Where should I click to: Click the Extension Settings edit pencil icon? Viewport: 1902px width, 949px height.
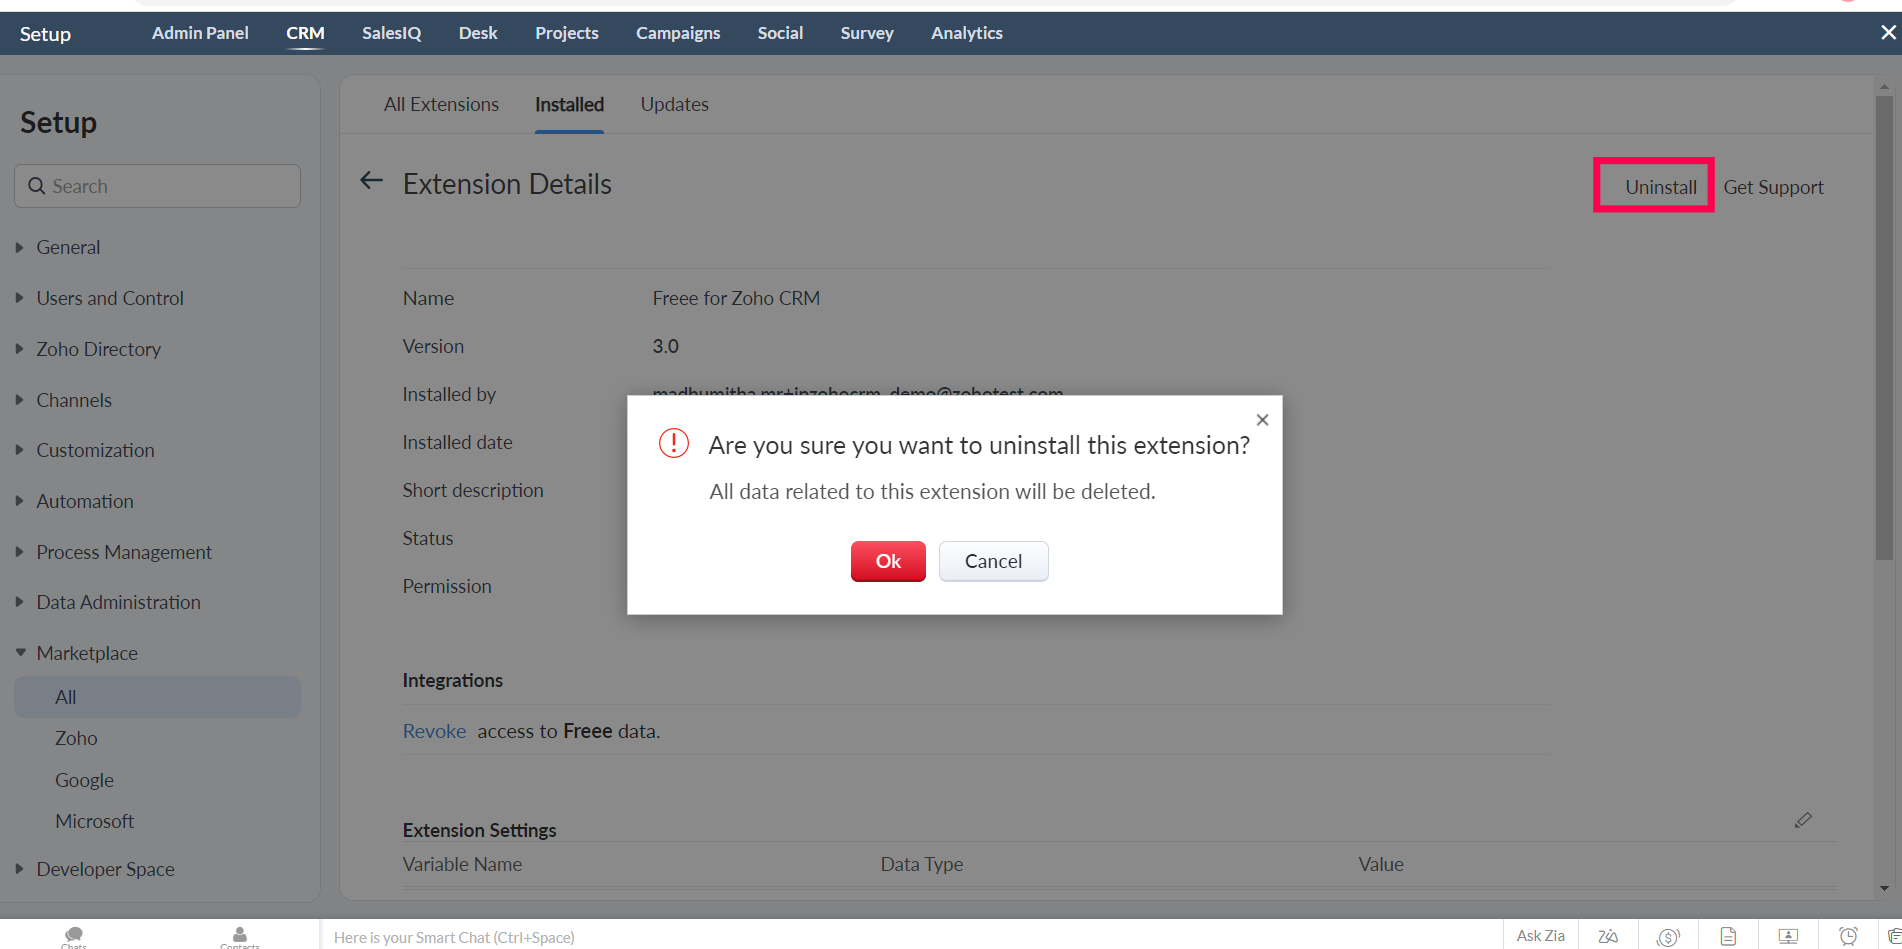[1802, 820]
